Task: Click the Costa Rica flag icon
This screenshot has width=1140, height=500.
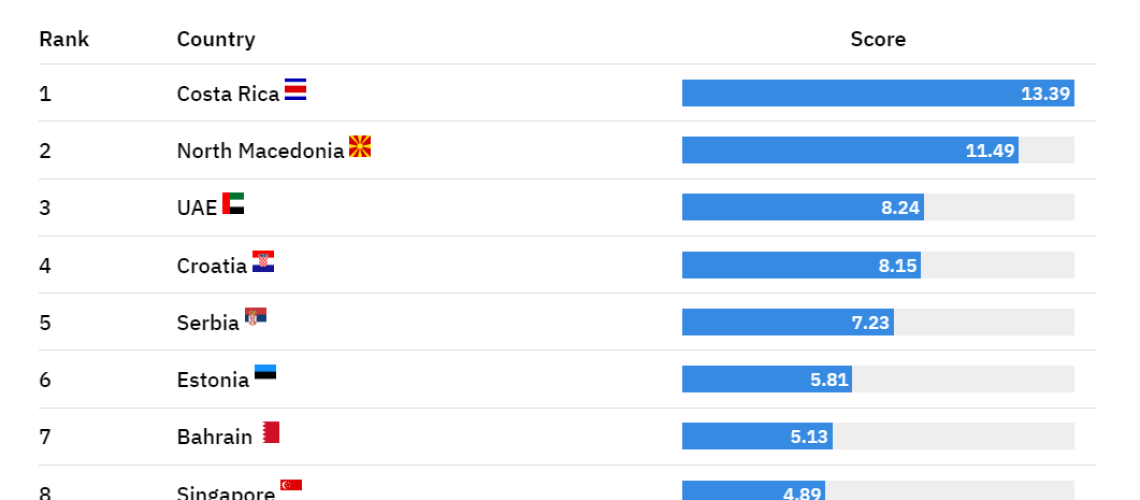Action: (x=295, y=89)
